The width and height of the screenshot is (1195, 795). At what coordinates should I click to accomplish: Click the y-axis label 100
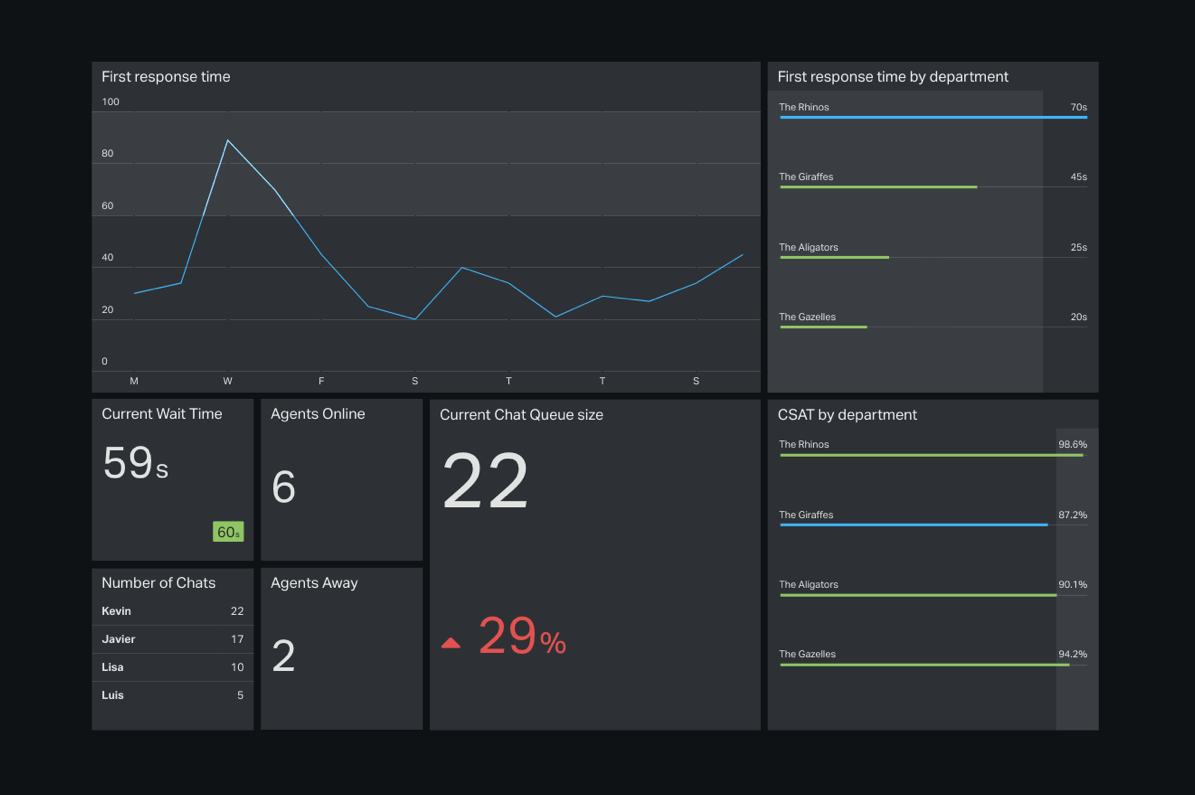pyautogui.click(x=111, y=101)
